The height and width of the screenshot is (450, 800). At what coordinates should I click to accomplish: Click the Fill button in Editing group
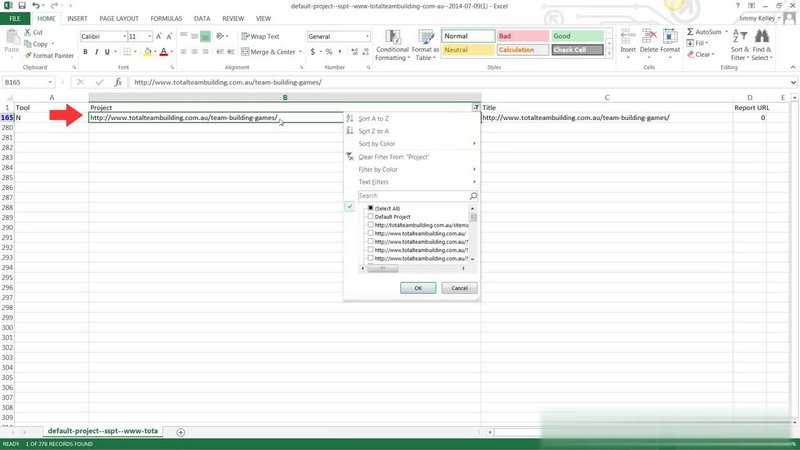(x=698, y=43)
